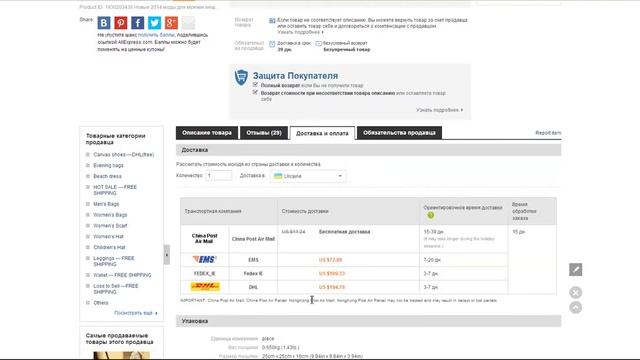
Task: Click the Fedex IE shipping price
Action: (331, 273)
